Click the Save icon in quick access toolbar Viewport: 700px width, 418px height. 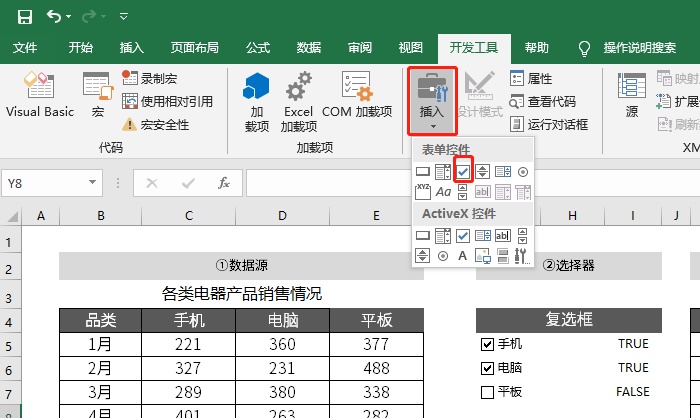coord(25,17)
